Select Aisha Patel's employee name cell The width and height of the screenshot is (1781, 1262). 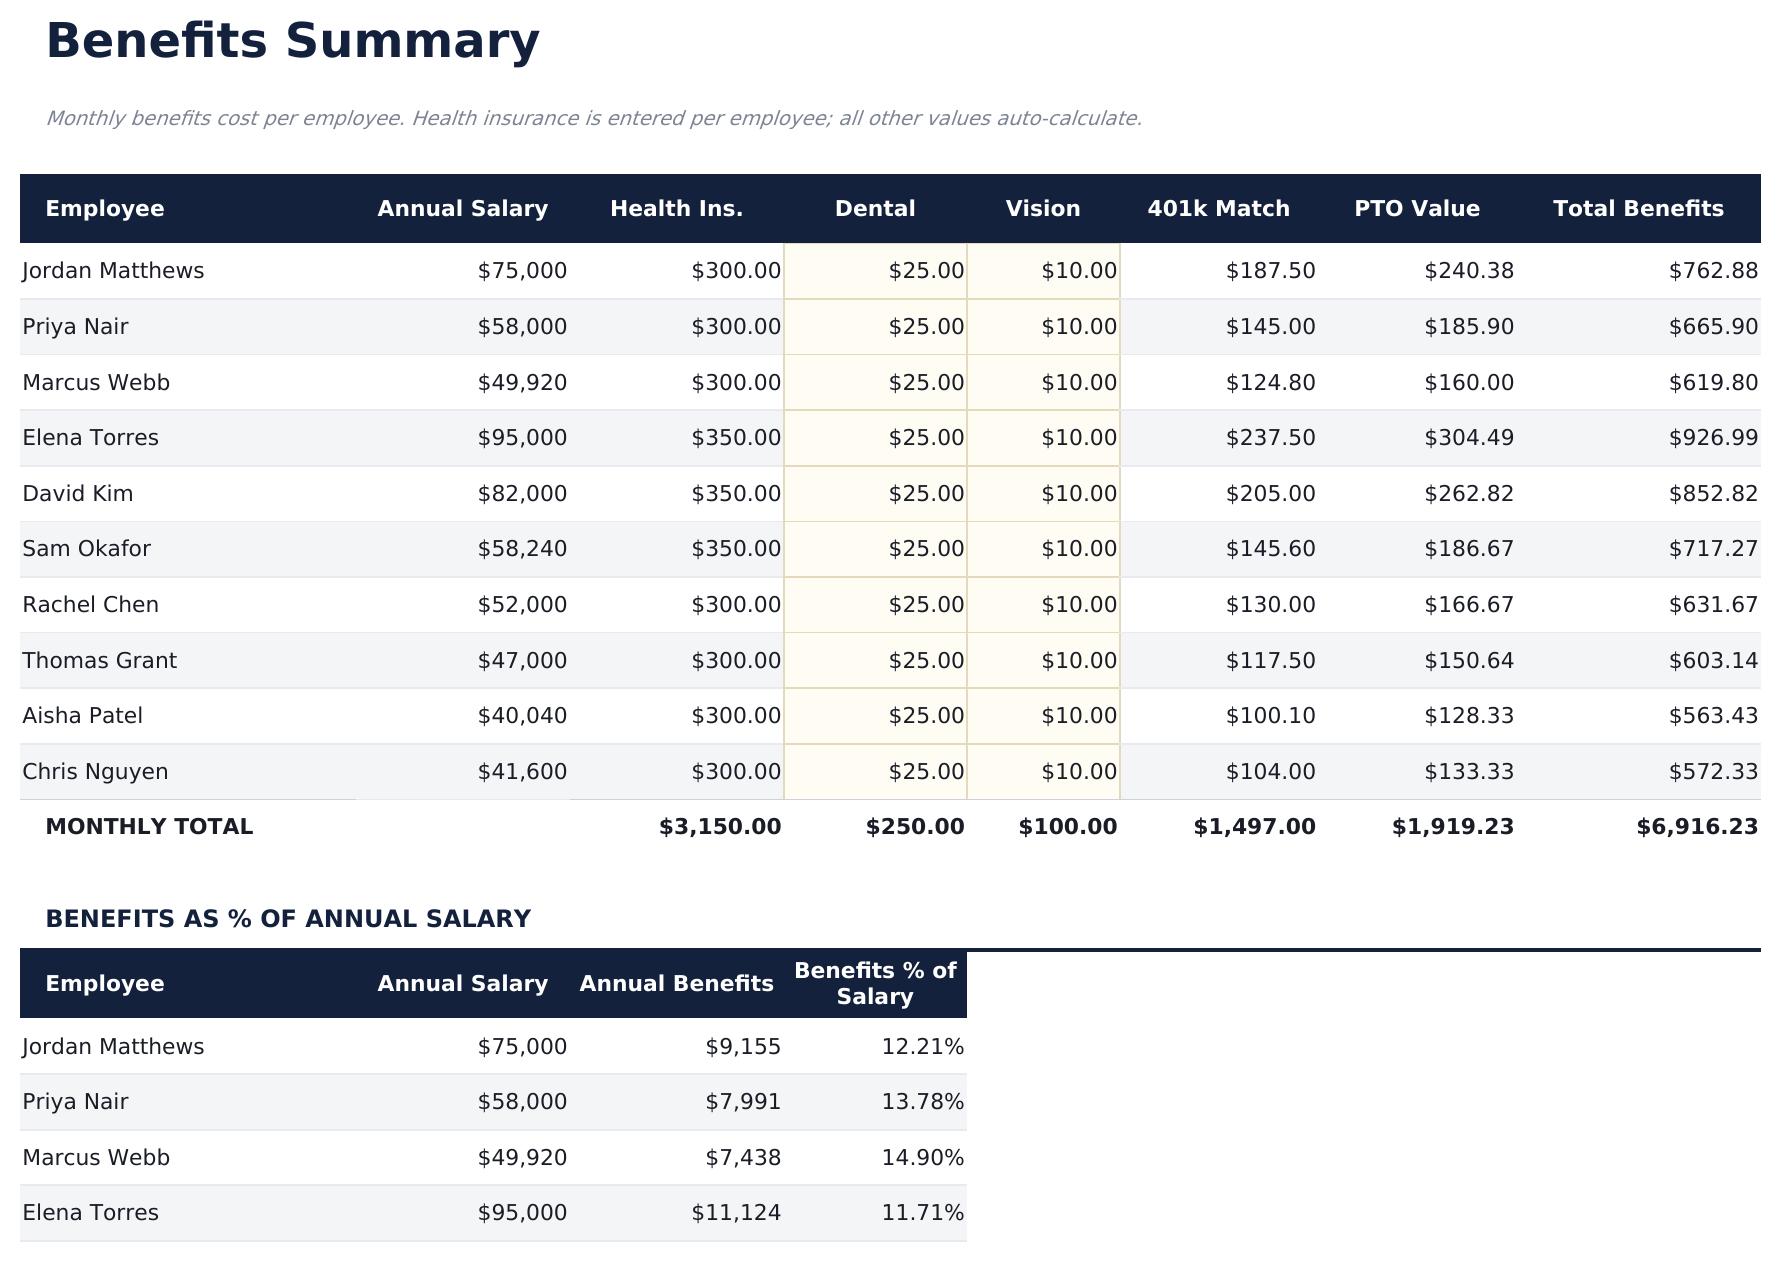[84, 715]
